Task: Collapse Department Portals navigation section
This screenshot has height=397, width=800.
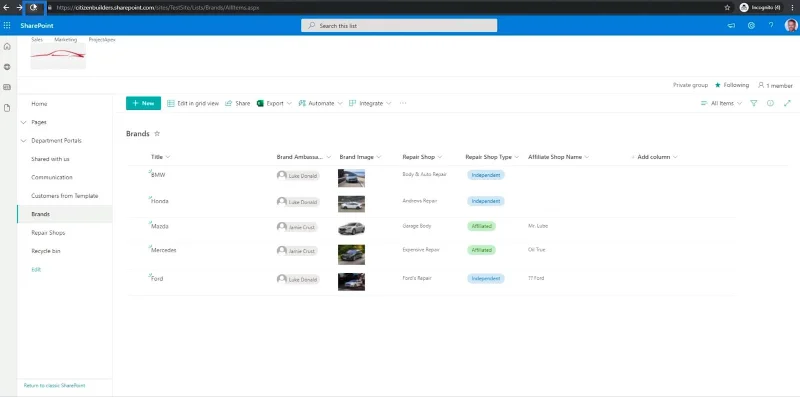Action: tap(23, 141)
